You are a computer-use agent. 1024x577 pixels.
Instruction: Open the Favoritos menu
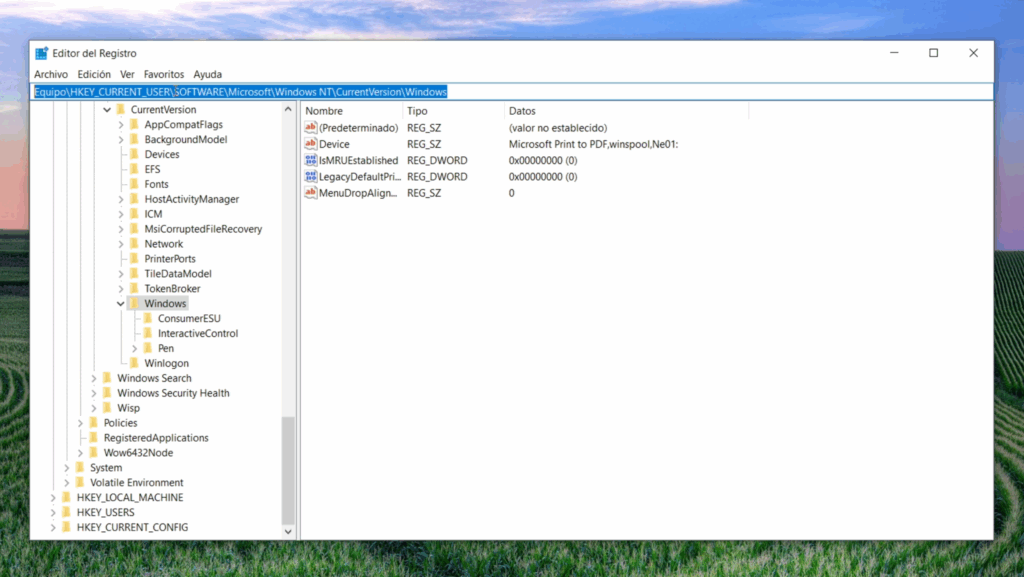pyautogui.click(x=164, y=74)
